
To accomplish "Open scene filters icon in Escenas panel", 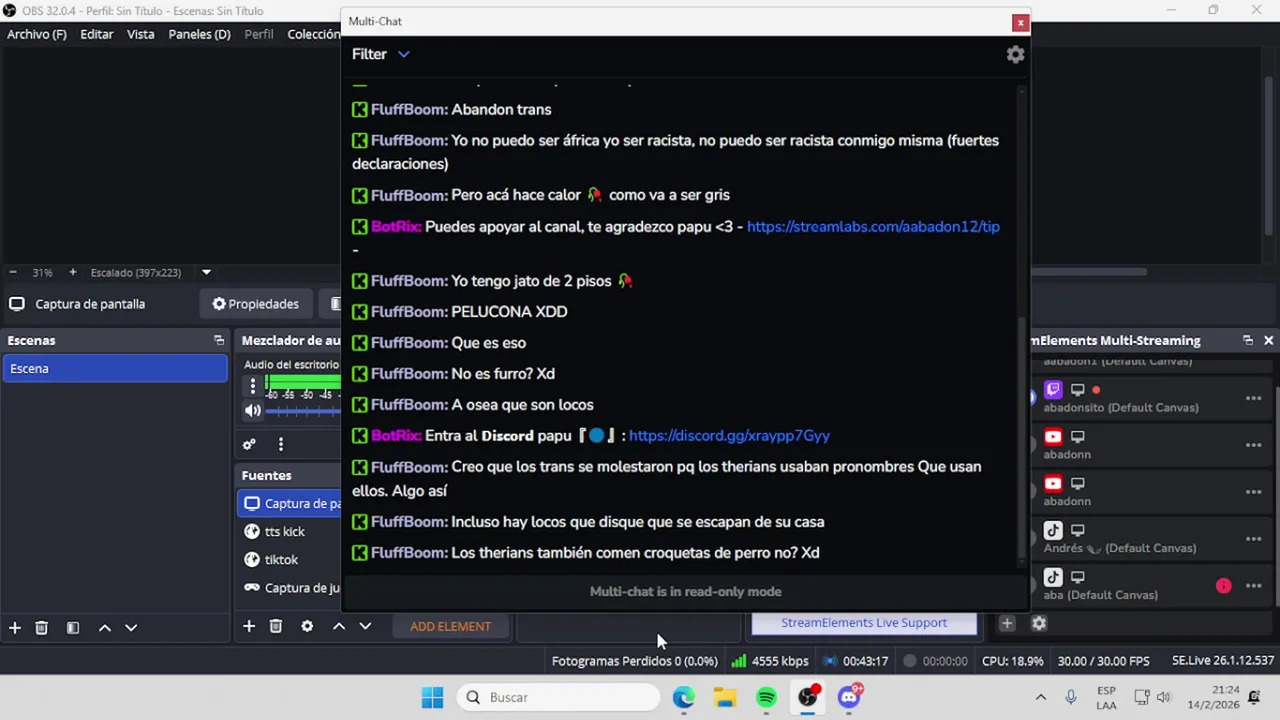I will (x=73, y=627).
